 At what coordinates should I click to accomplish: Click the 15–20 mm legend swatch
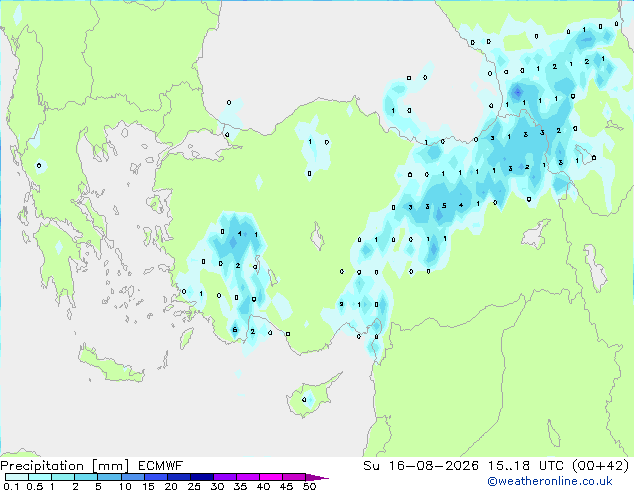tap(155, 477)
